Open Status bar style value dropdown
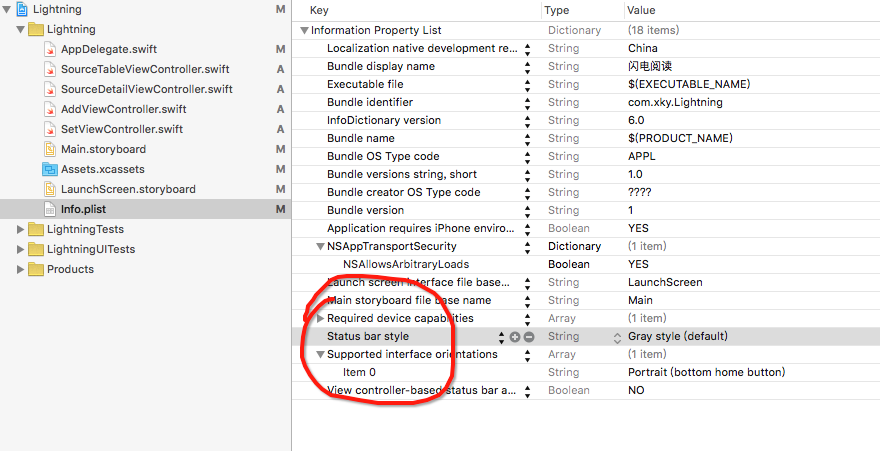This screenshot has height=451, width=880. [617, 337]
